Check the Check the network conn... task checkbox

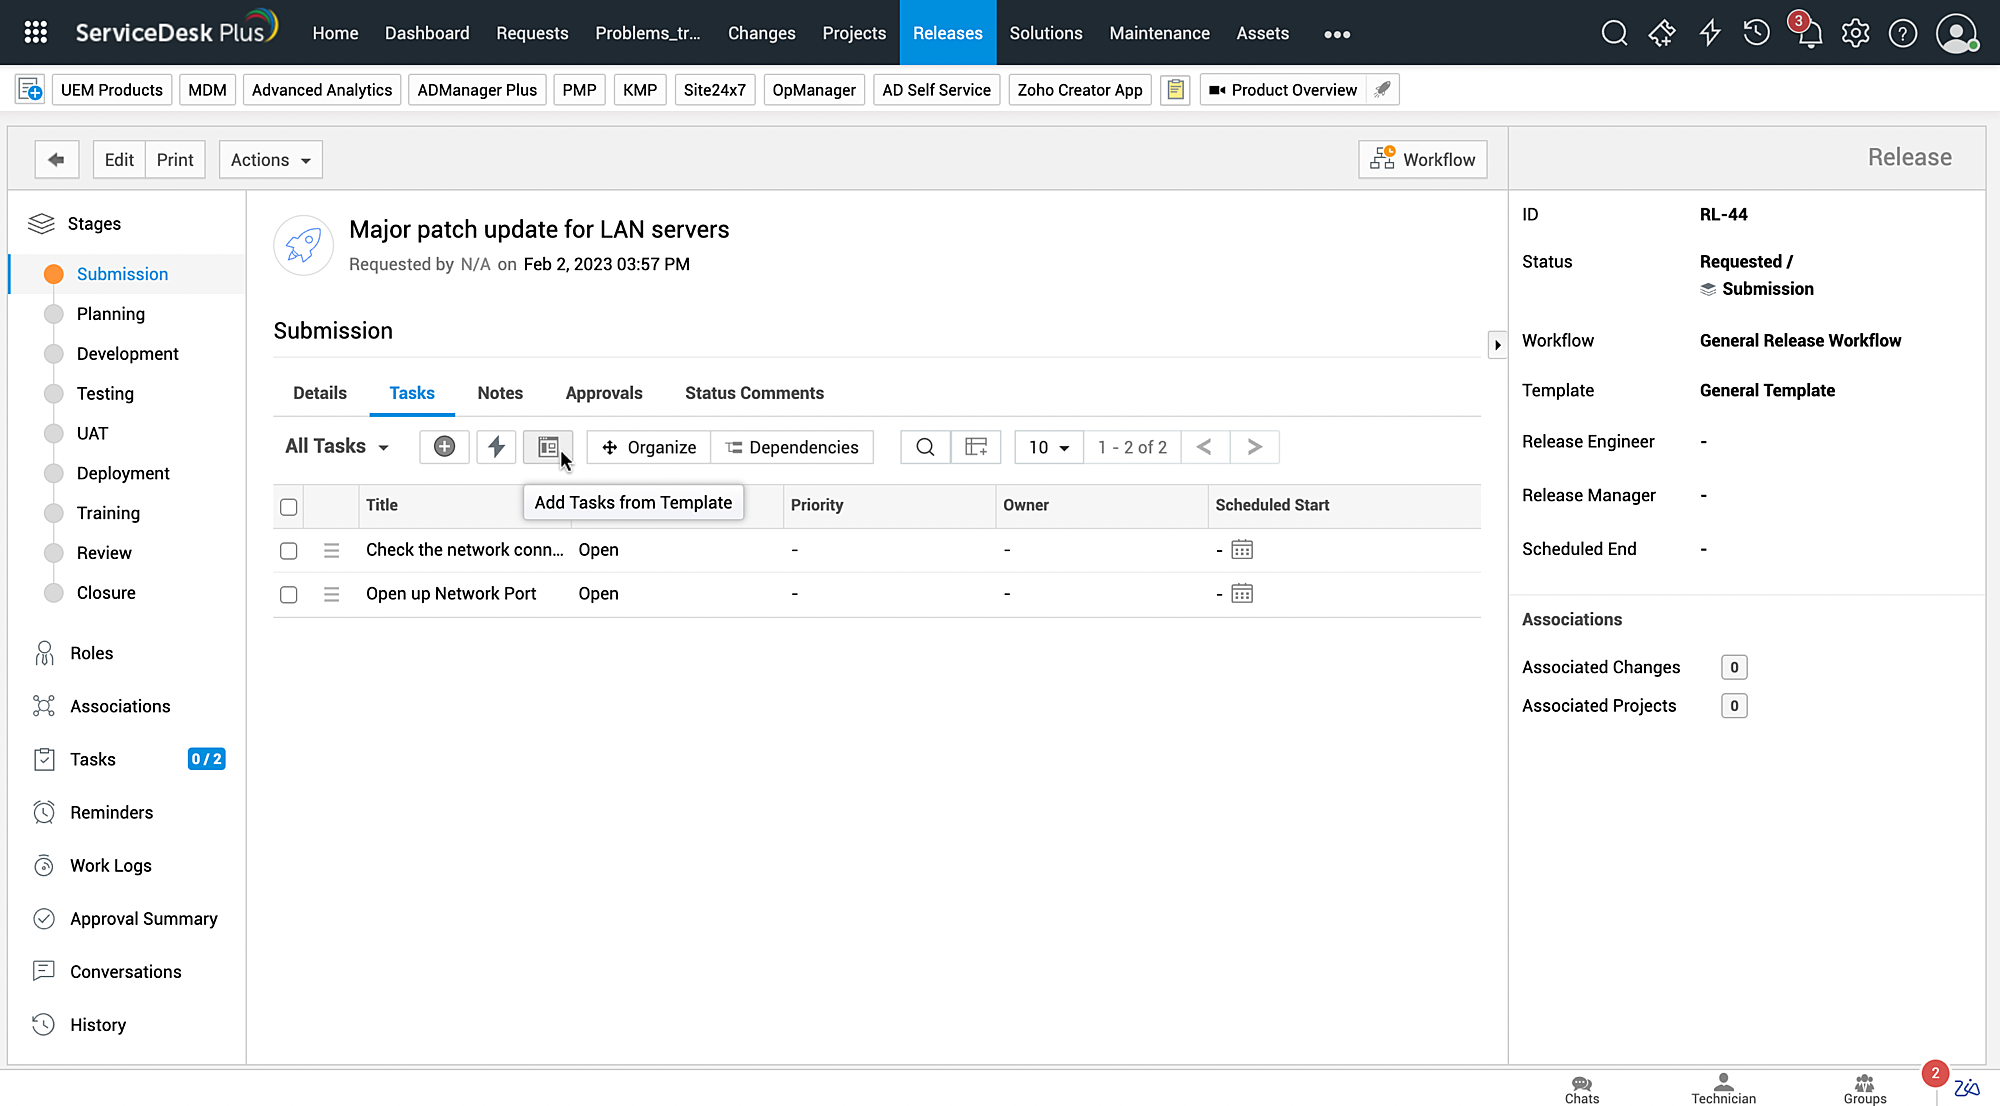289,551
